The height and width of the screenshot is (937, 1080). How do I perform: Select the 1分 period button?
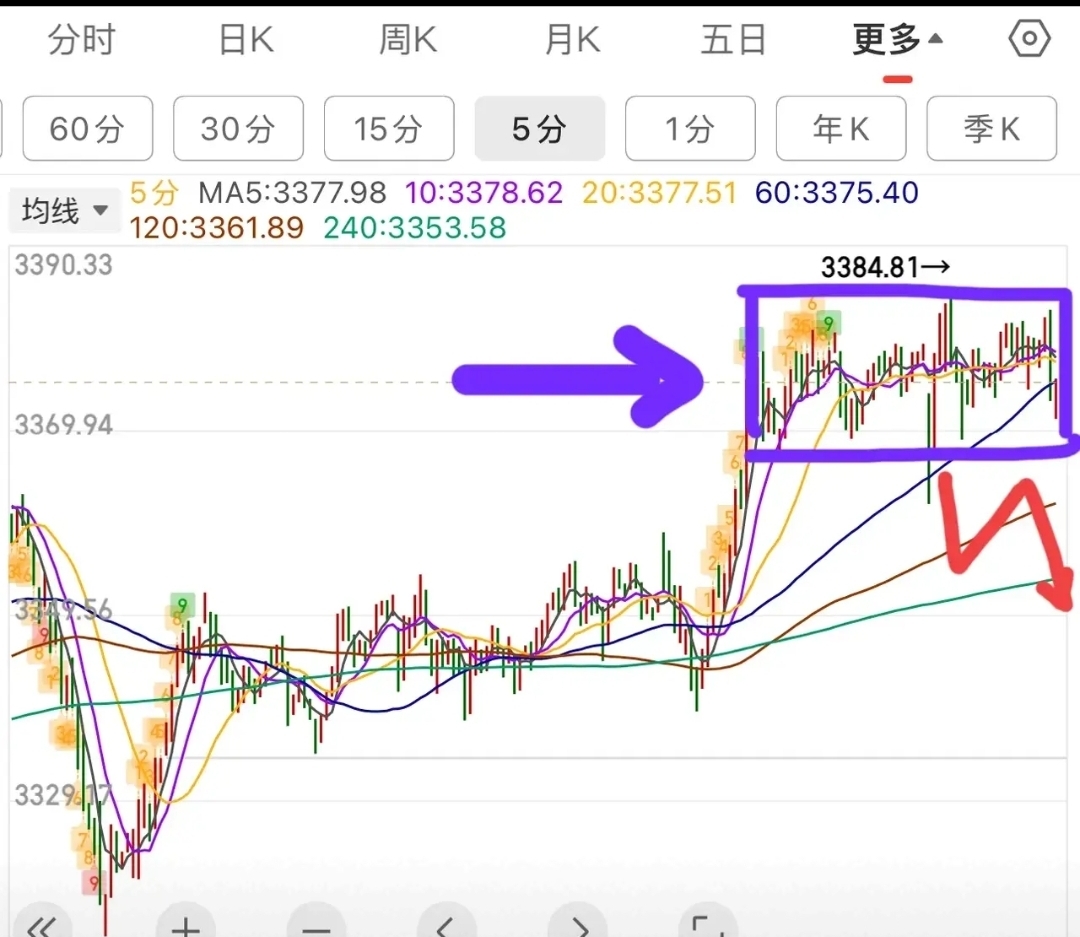pyautogui.click(x=690, y=129)
